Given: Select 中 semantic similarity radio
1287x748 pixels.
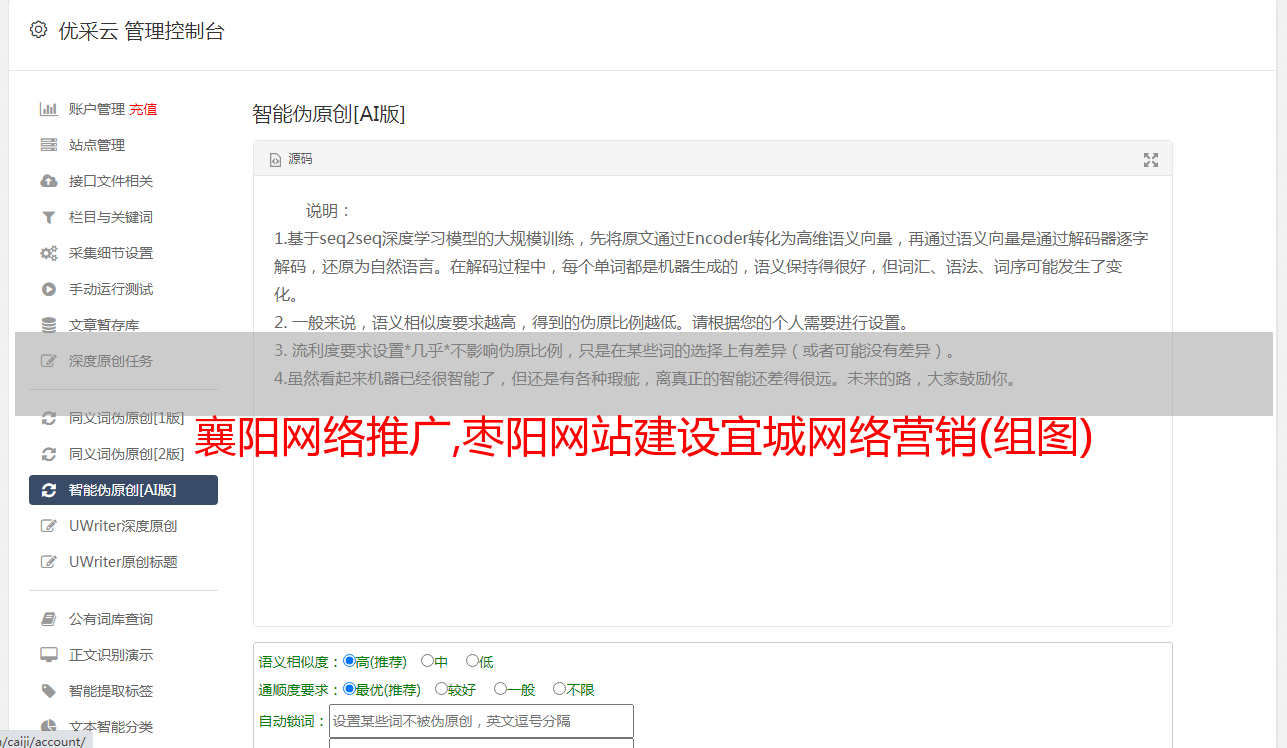Looking at the screenshot, I should [427, 661].
